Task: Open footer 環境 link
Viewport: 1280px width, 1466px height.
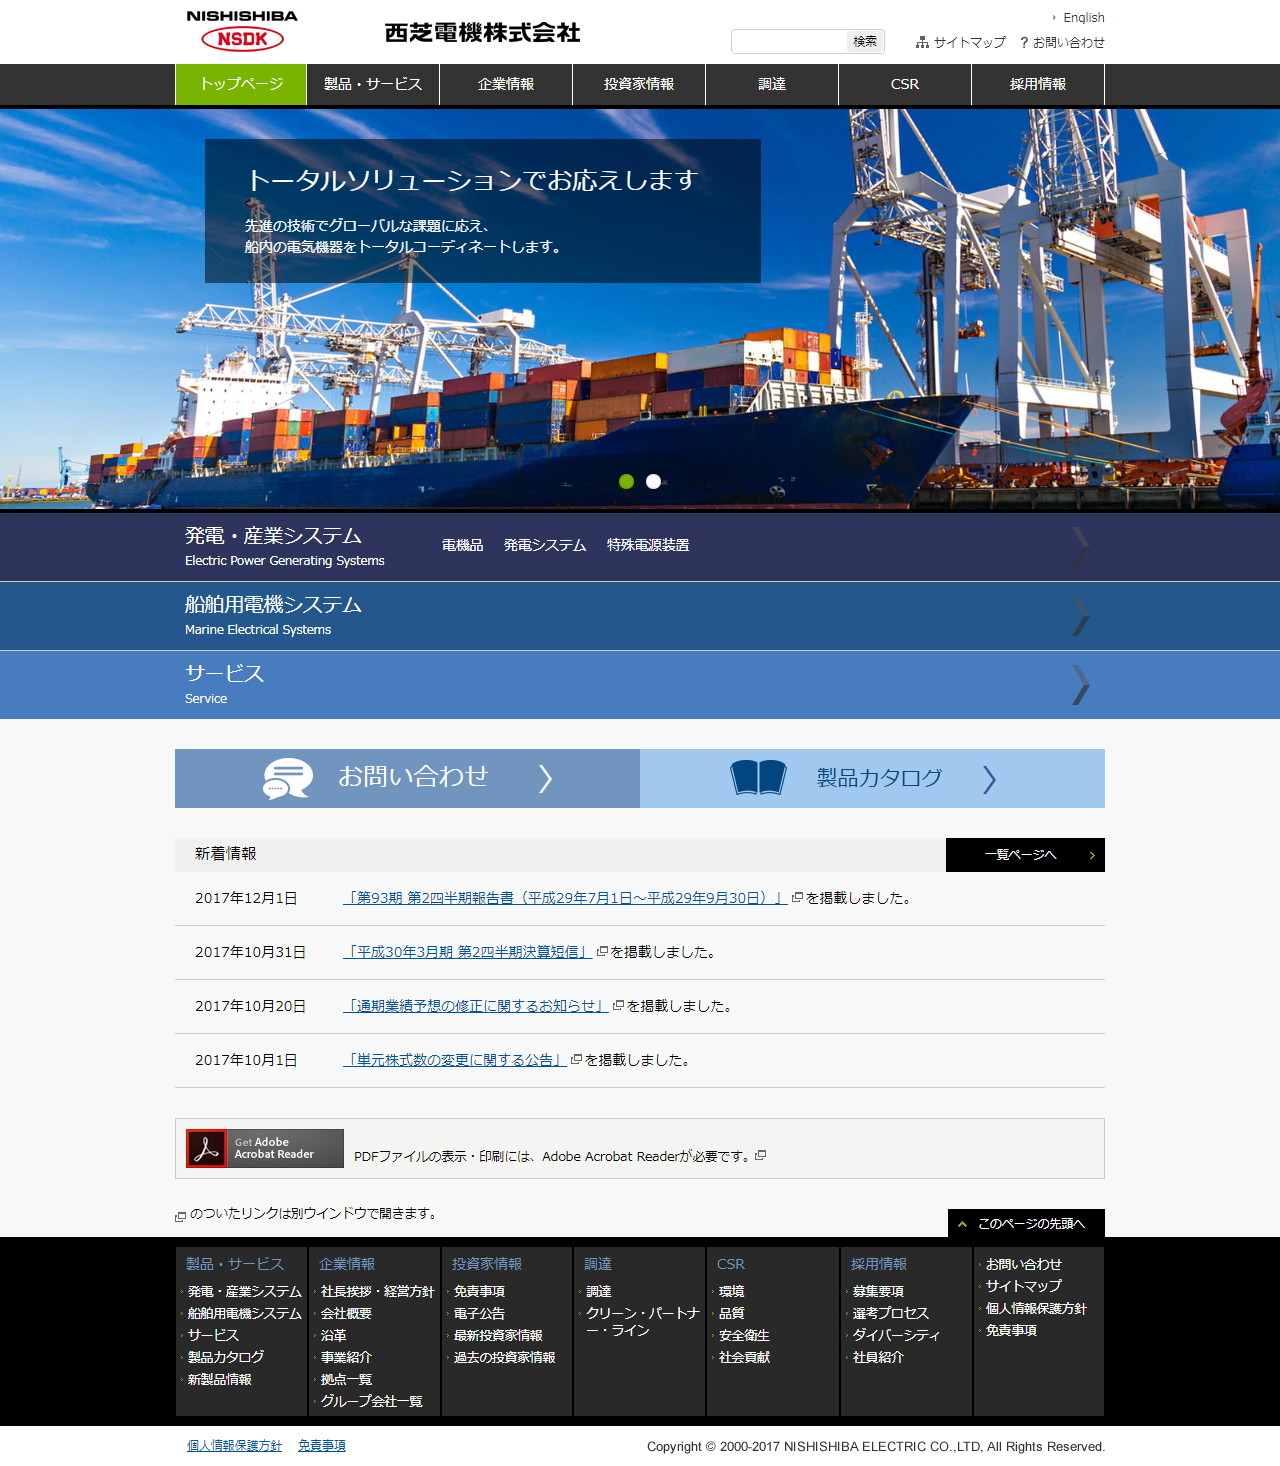Action: point(731,1292)
